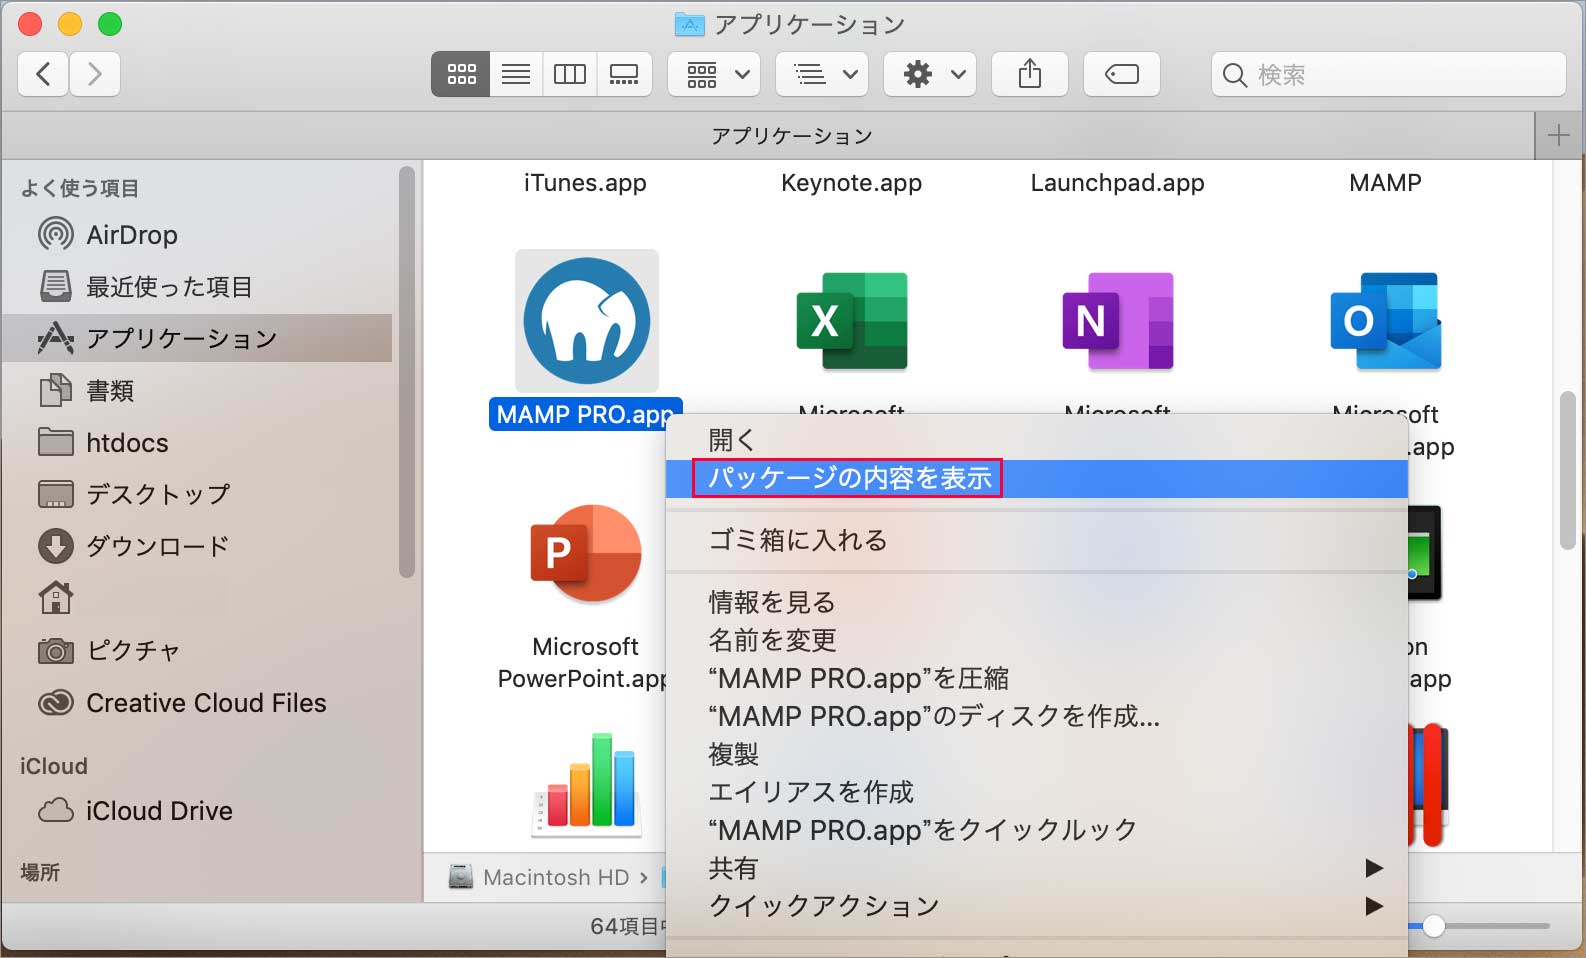Image resolution: width=1586 pixels, height=958 pixels.
Task: Open 書類 in the sidebar
Action: point(198,391)
